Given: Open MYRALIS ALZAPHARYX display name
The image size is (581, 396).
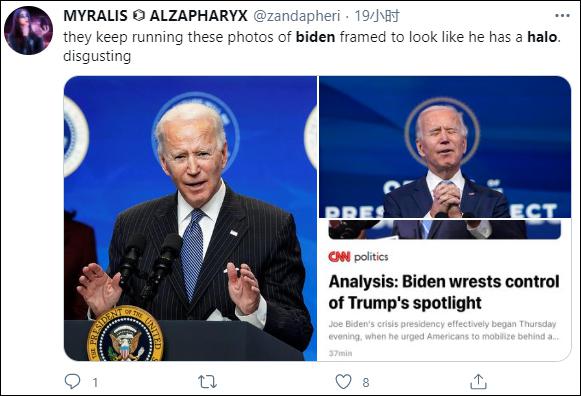Looking at the screenshot, I should click(x=155, y=16).
